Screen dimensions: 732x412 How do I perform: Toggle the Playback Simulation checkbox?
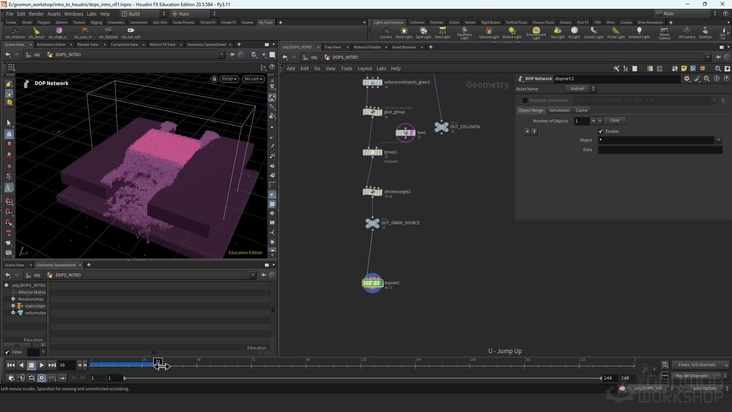coord(525,100)
